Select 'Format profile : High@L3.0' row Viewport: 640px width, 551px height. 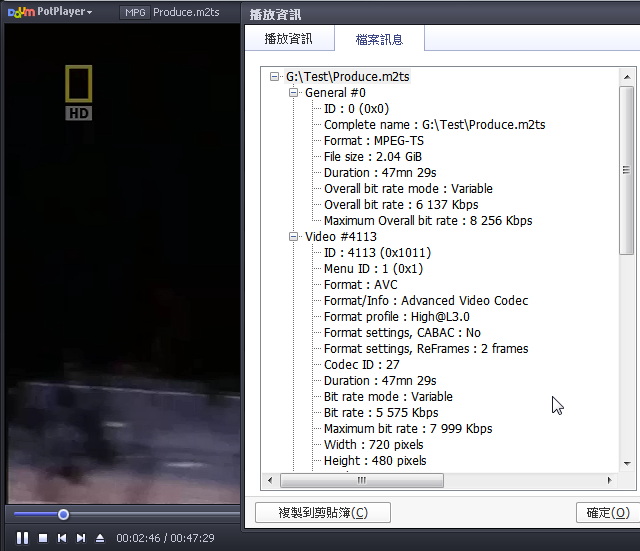[396, 317]
